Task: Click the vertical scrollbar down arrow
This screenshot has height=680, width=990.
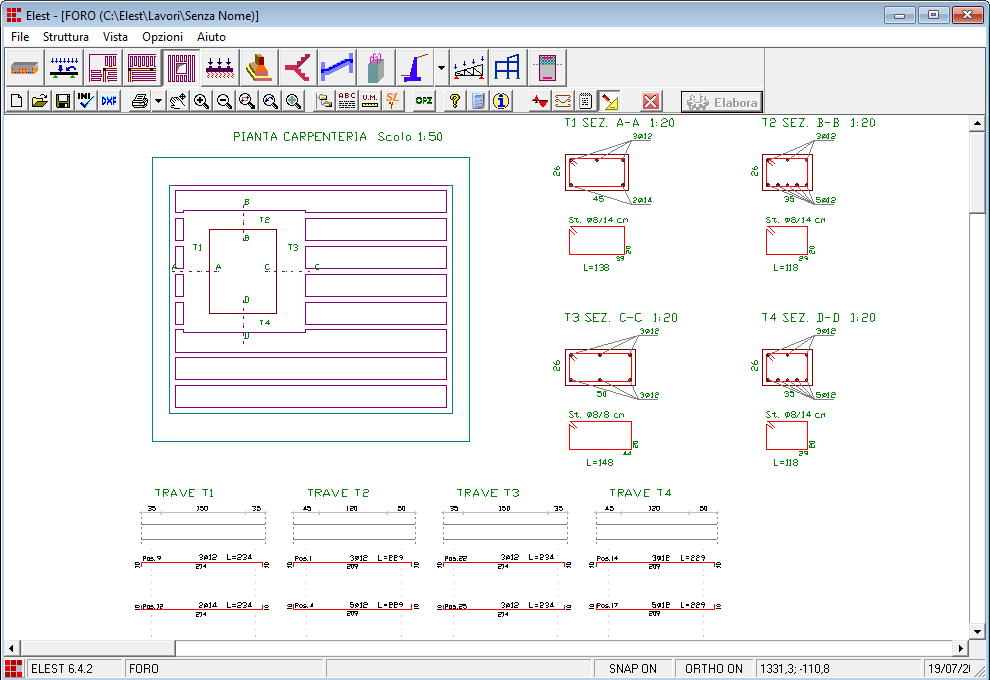Action: point(977,631)
